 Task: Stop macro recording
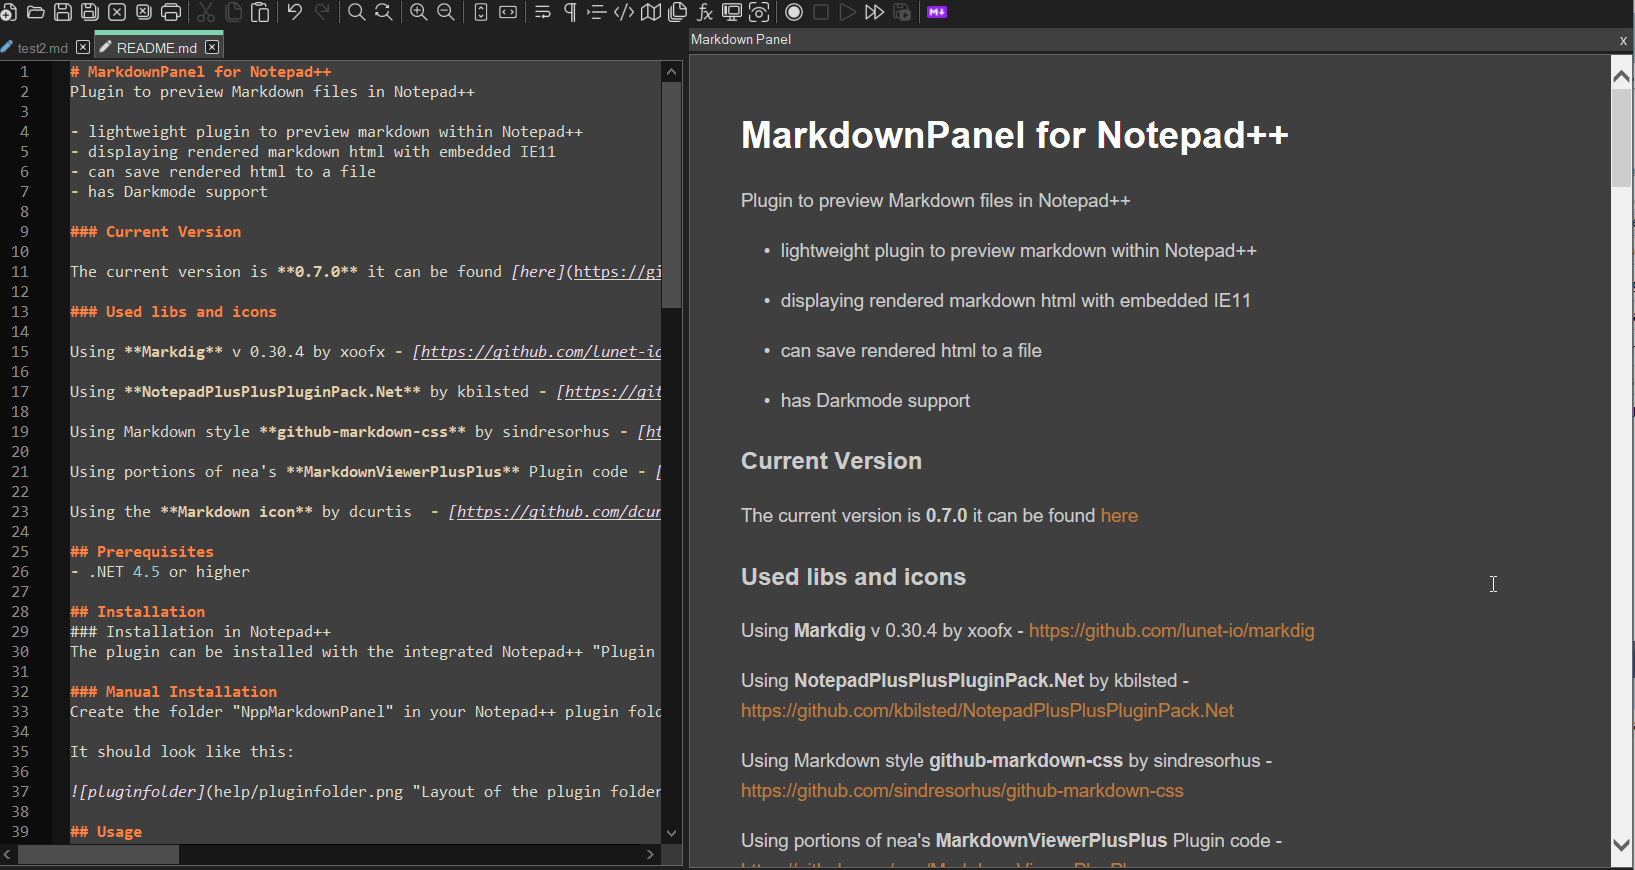821,12
